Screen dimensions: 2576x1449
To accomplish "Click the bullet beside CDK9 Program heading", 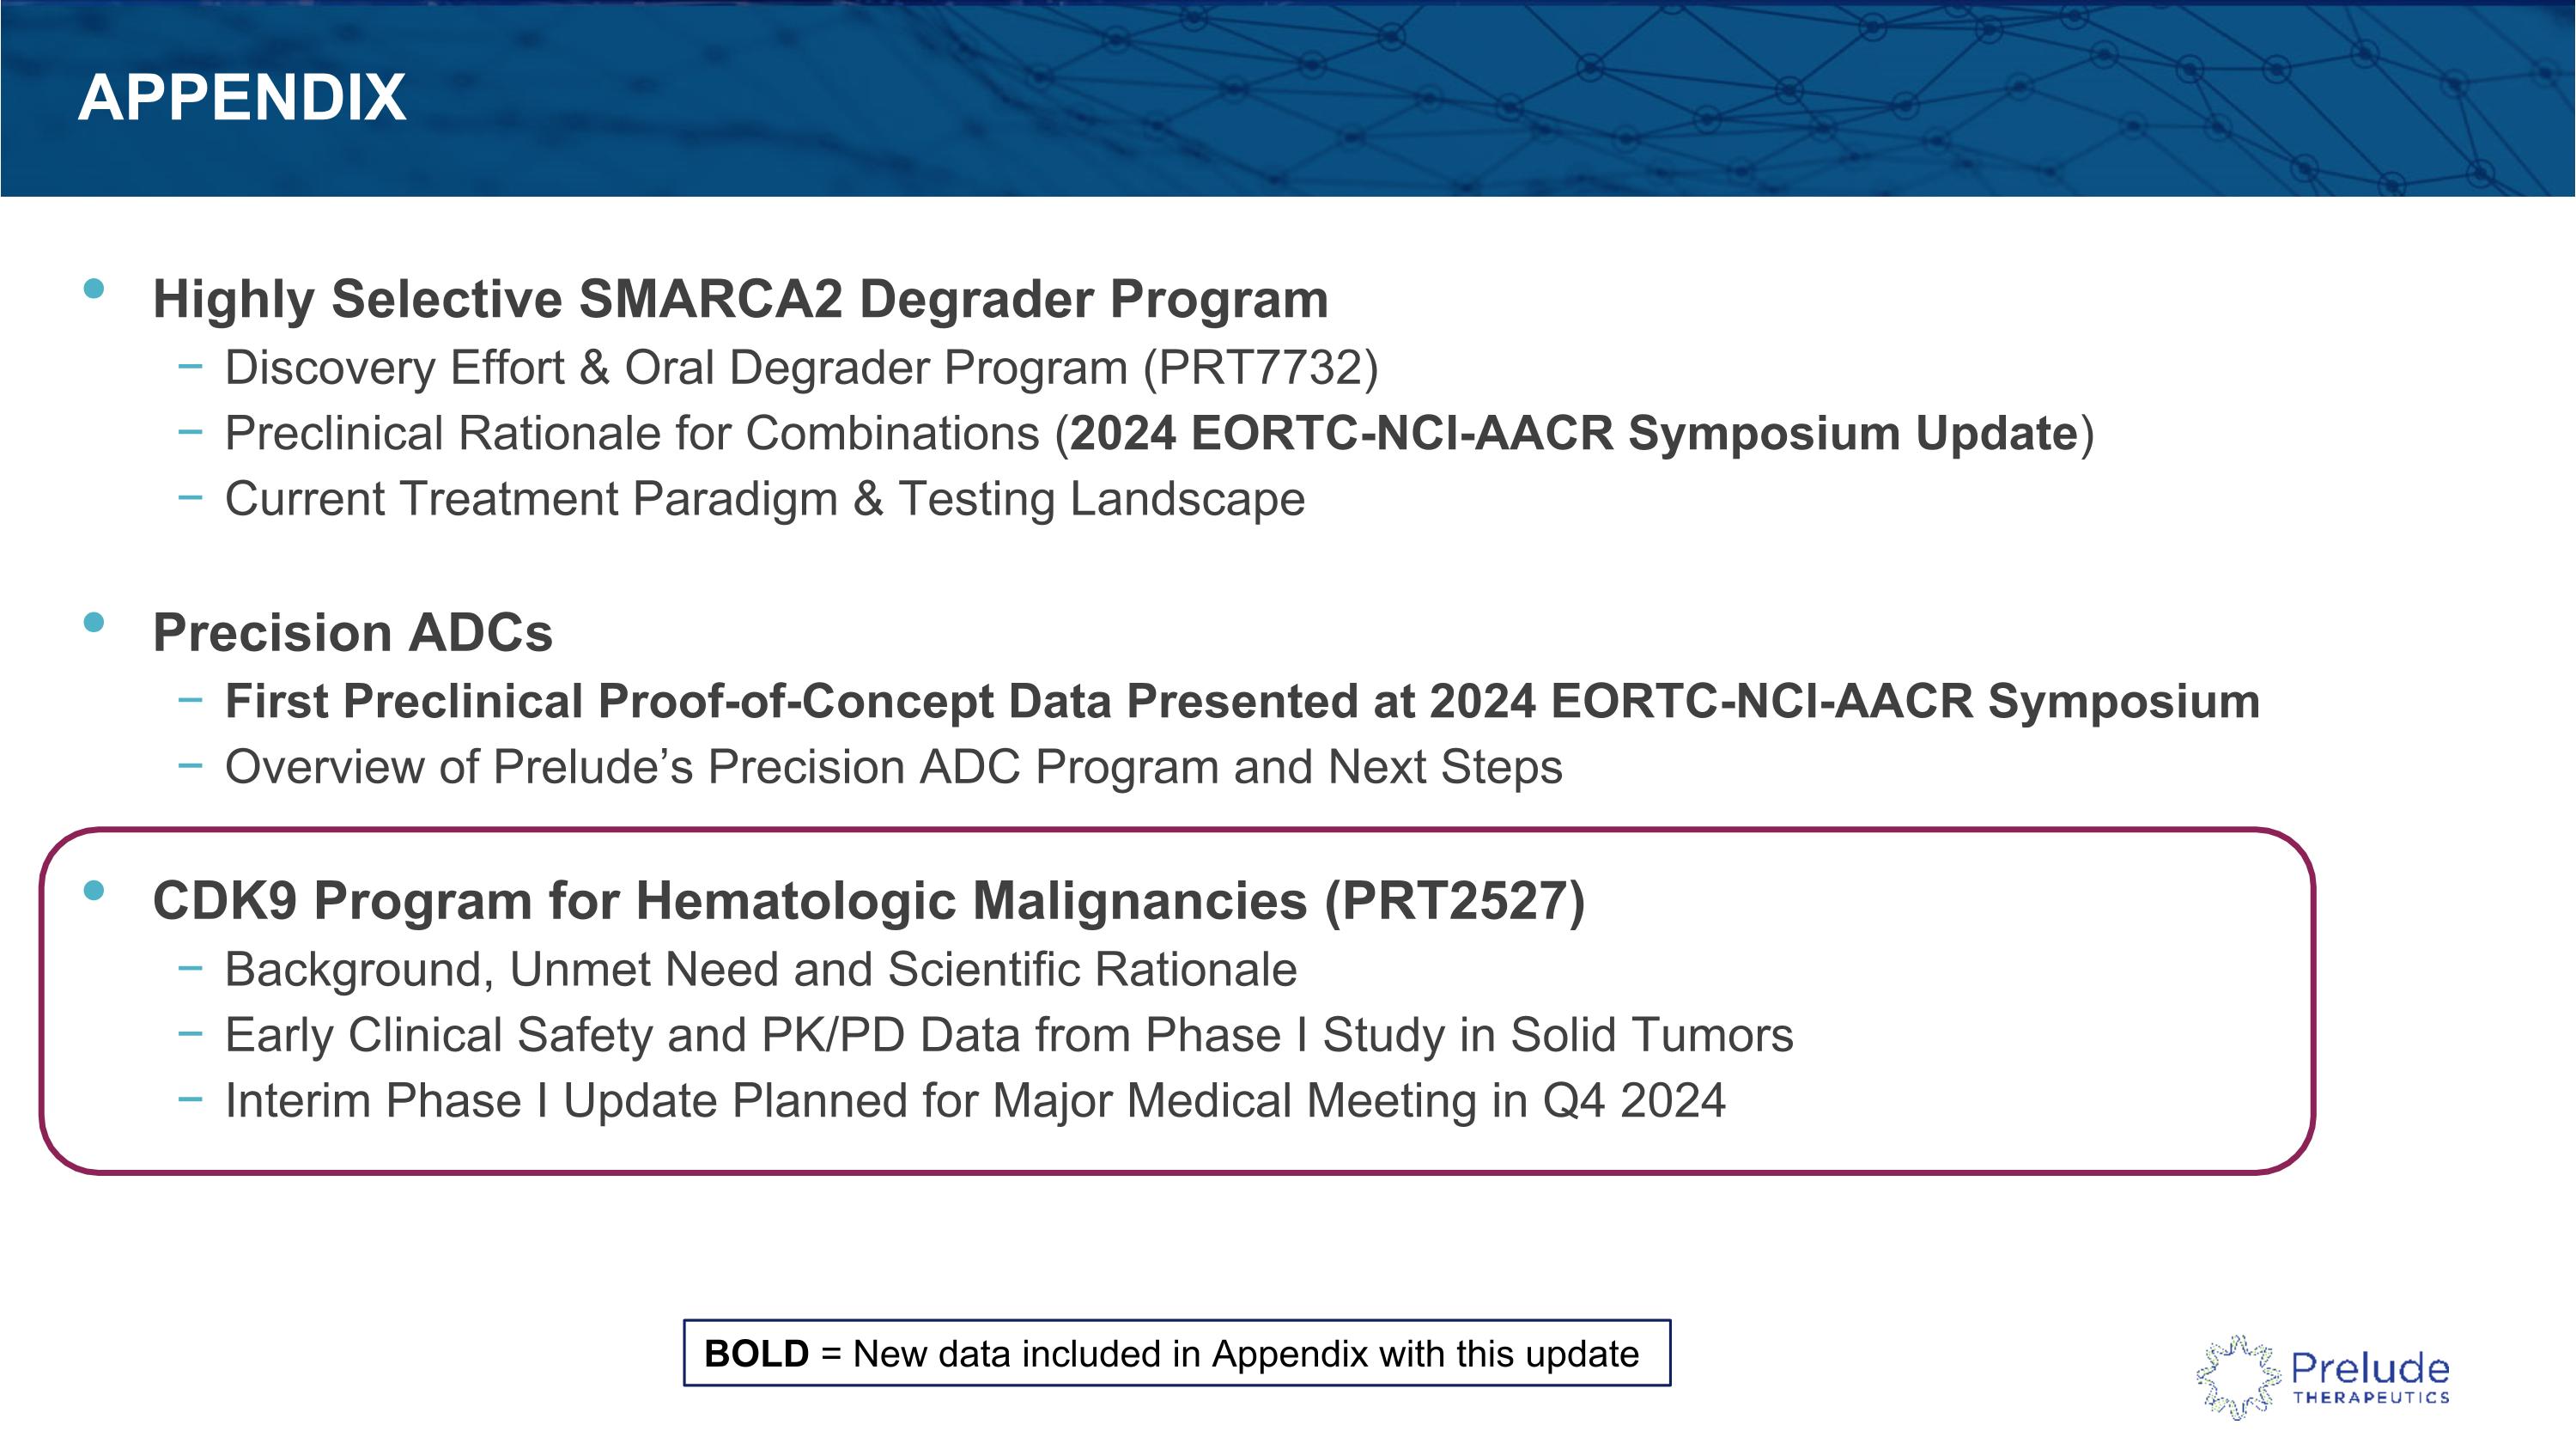I will click(x=94, y=891).
